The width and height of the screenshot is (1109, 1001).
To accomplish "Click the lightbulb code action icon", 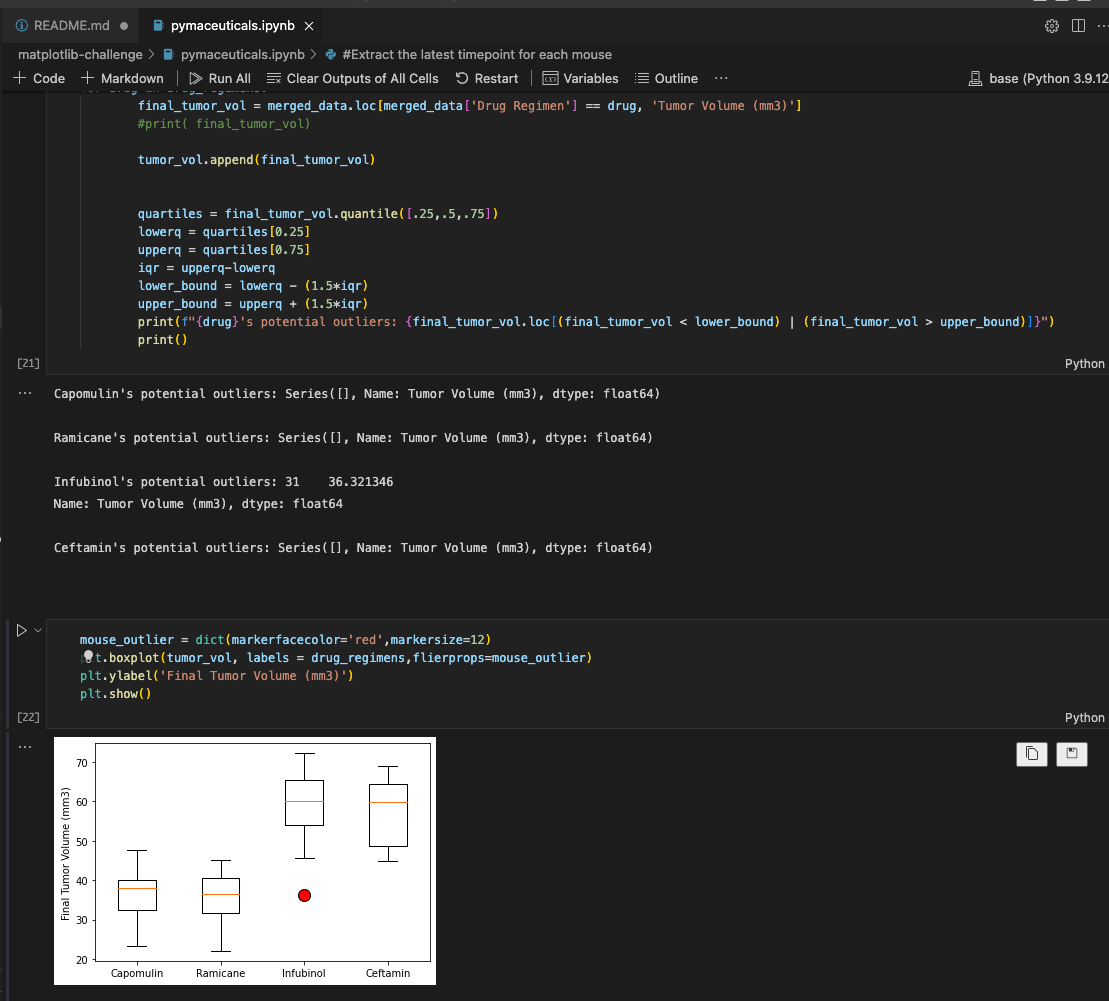I will pos(88,657).
